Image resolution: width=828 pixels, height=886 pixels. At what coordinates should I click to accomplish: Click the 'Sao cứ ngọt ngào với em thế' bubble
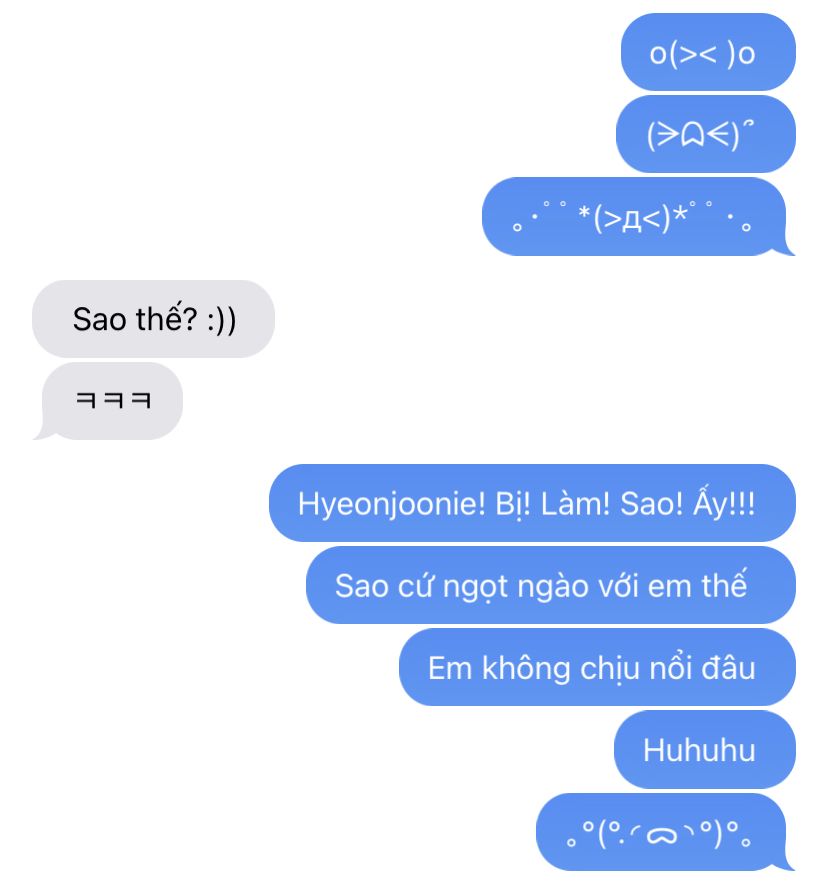point(550,585)
